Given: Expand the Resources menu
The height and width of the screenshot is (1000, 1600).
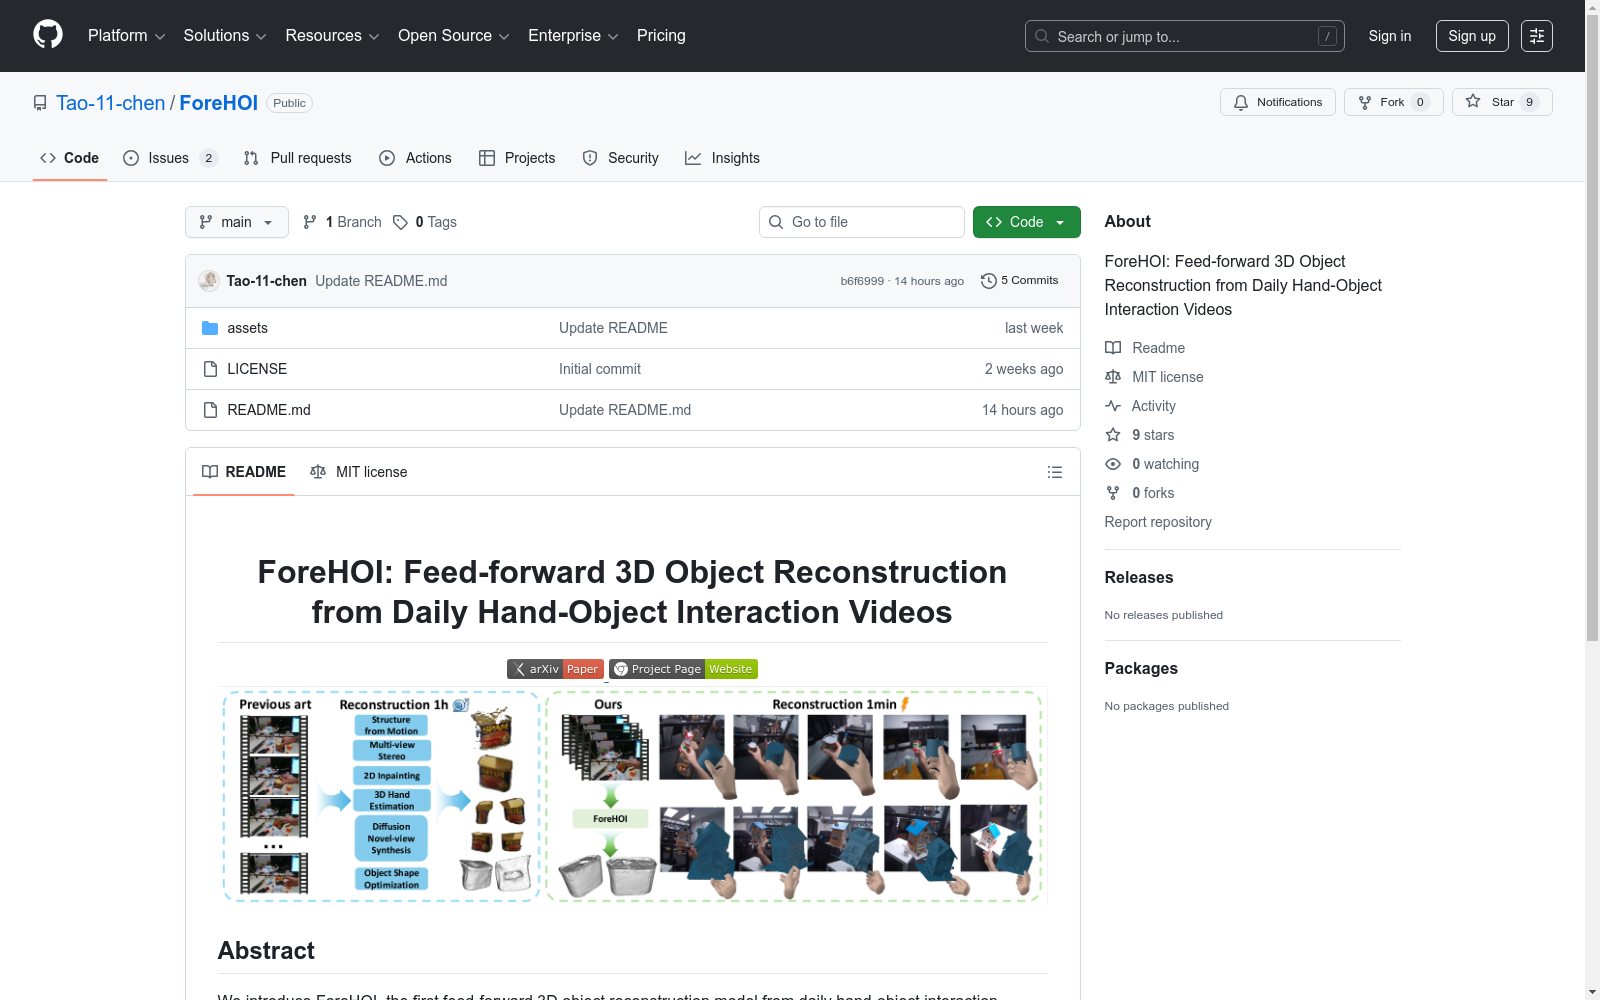Looking at the screenshot, I should pos(332,36).
